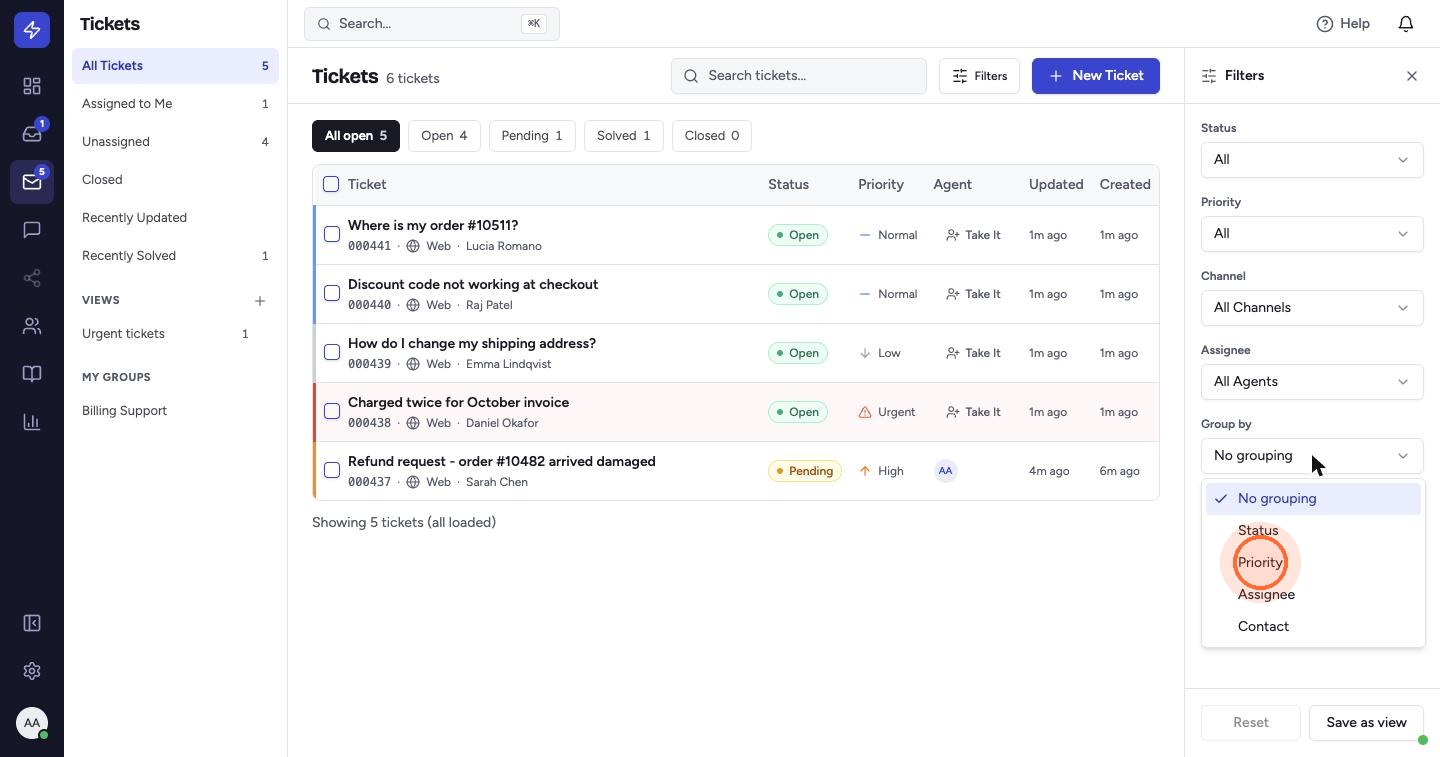Open Unassigned ticket list
Screen dimensions: 1440x757
click(x=175, y=142)
